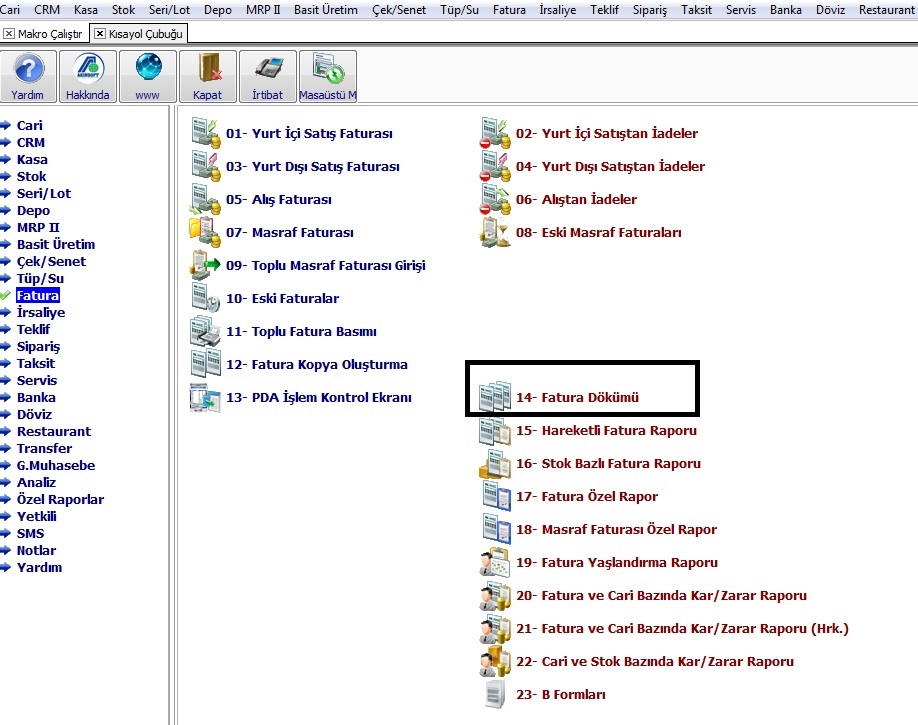Screen dimensions: 918x725
Task: Open the www globe toolbar icon
Action: (x=148, y=76)
